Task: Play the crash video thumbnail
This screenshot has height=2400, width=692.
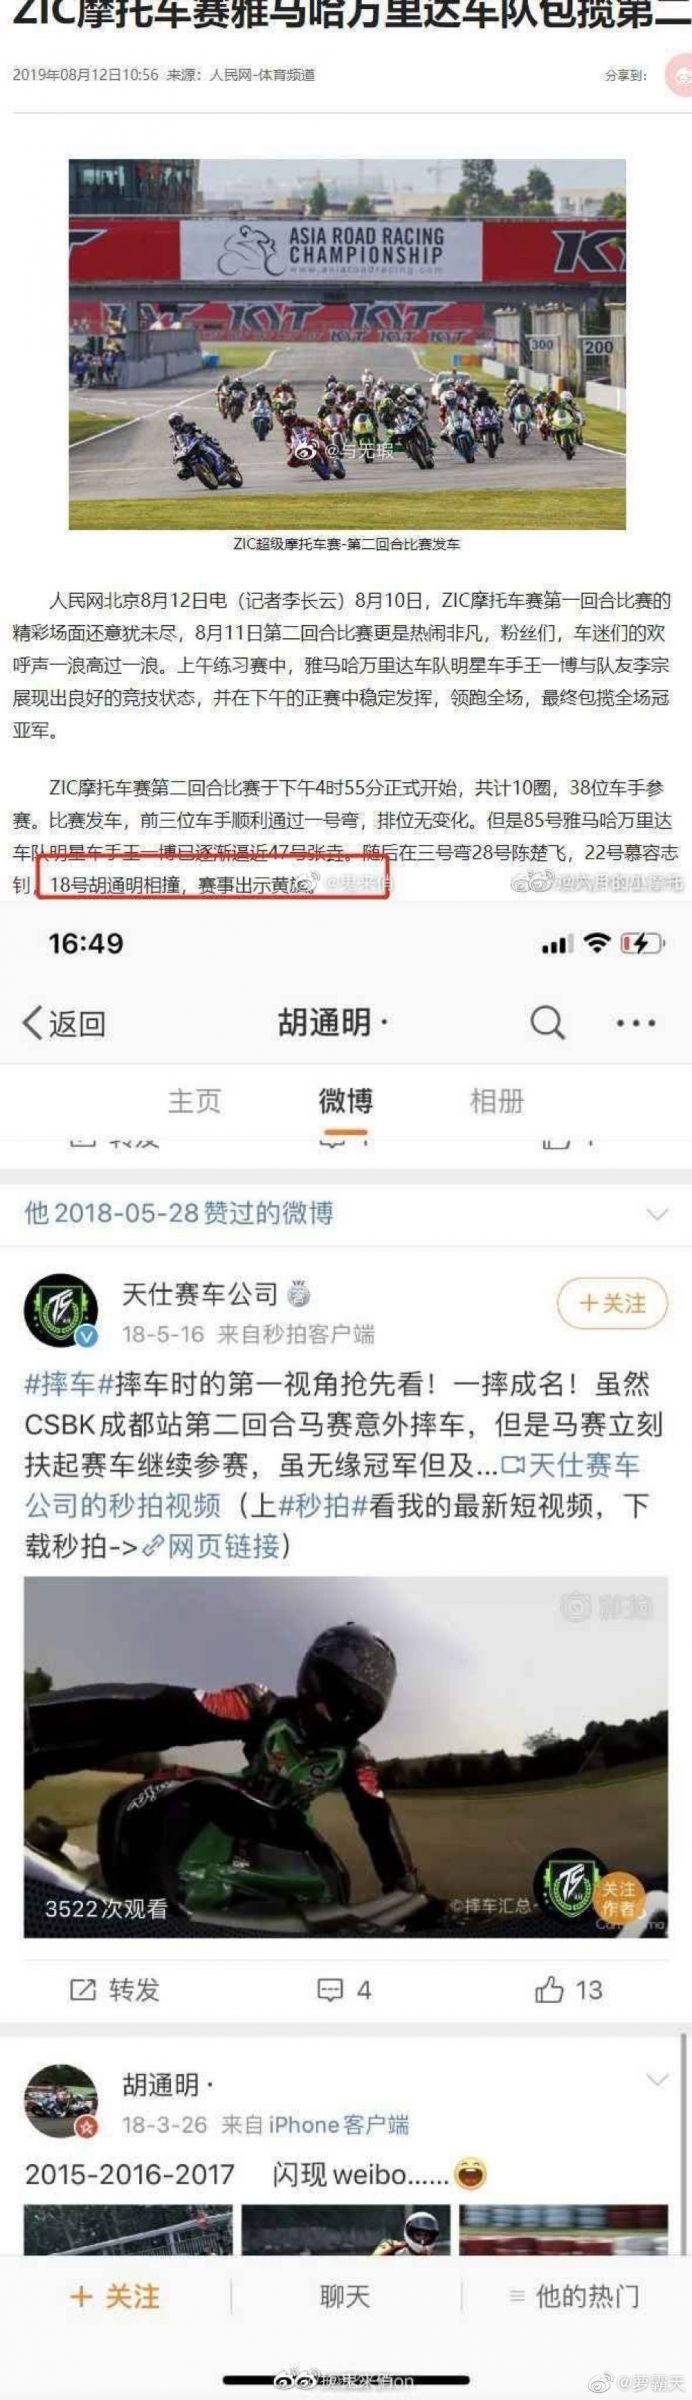Action: click(345, 1757)
